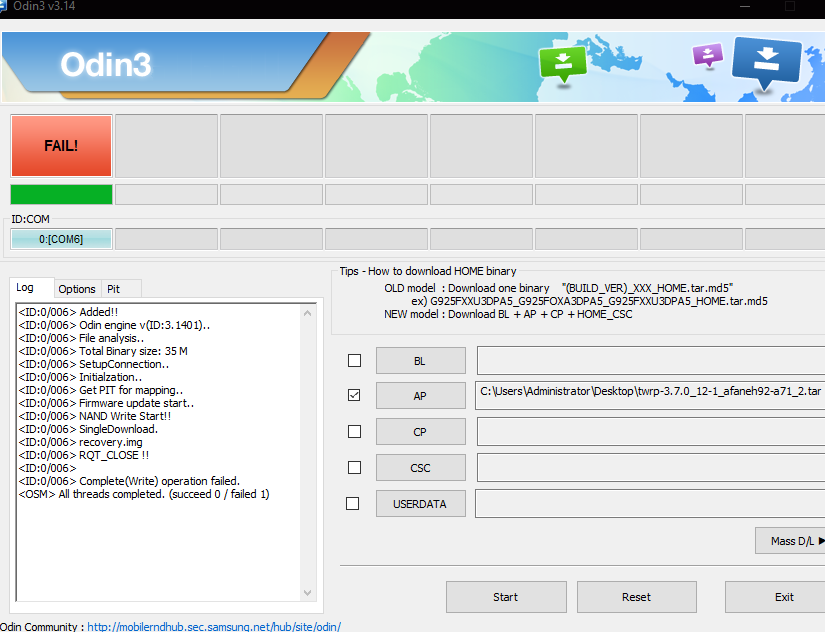825x632 pixels.
Task: Click the green download icon in banner
Action: pos(562,64)
